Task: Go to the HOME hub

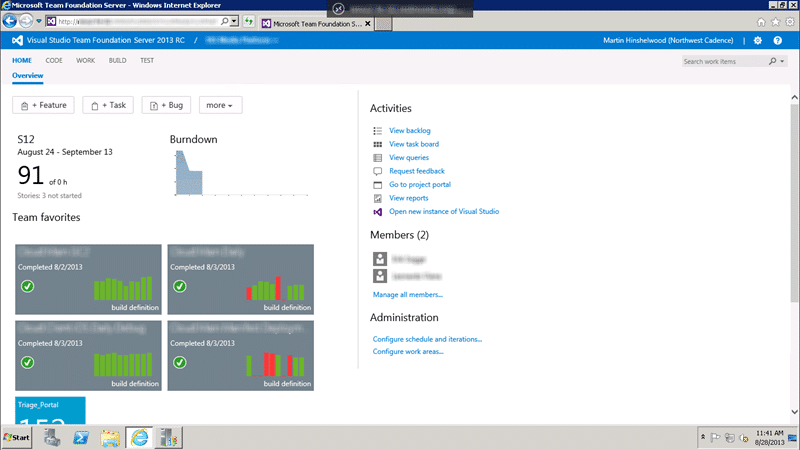Action: (22, 60)
